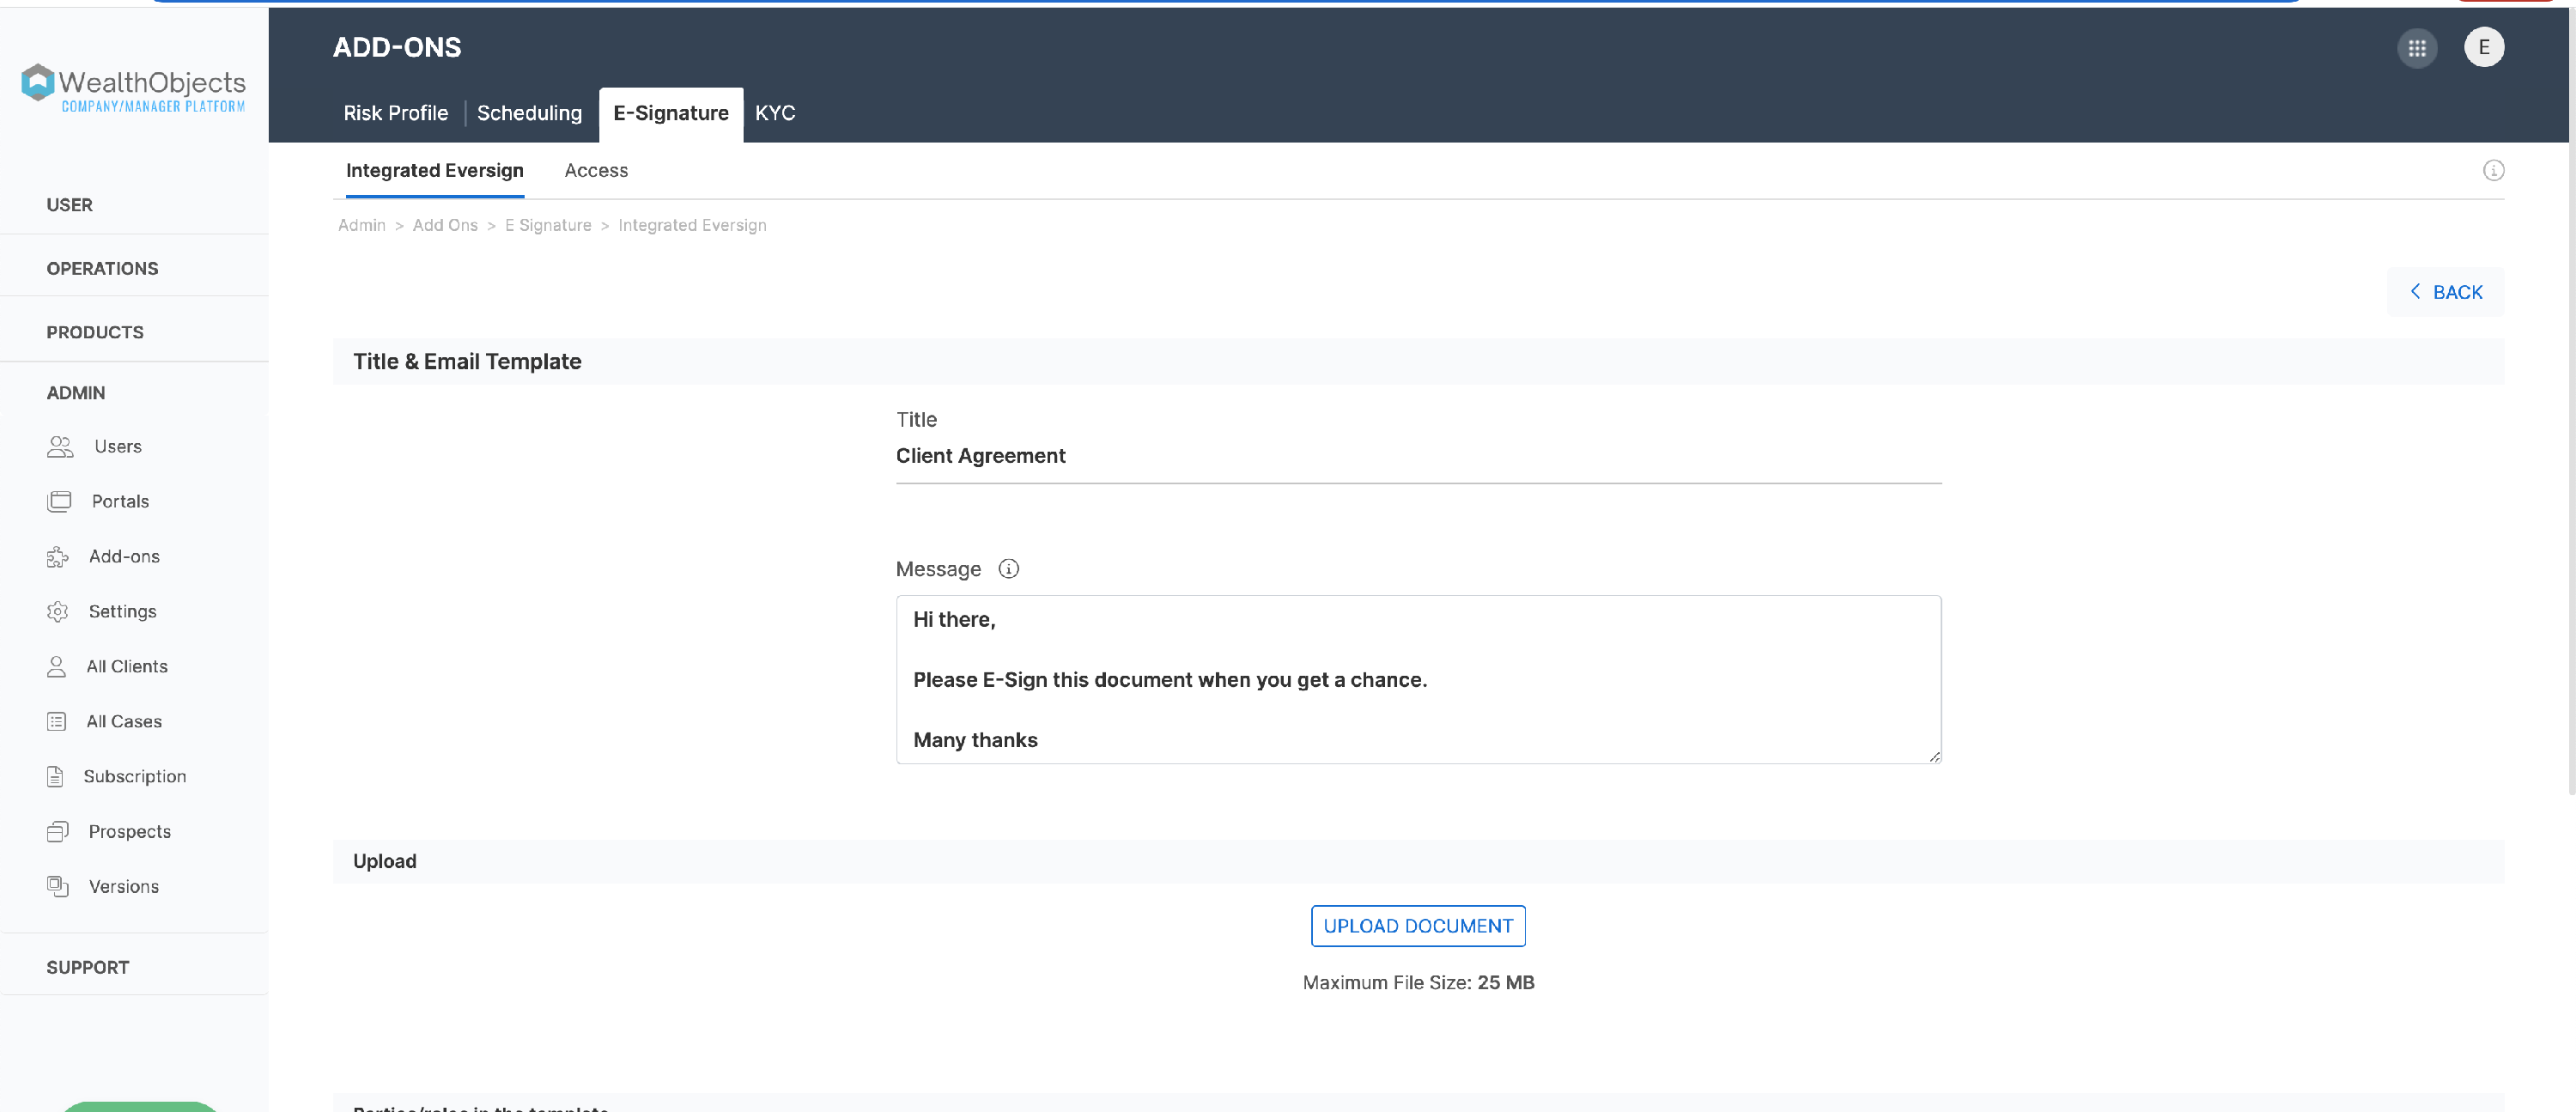This screenshot has height=1112, width=2576.
Task: Open Prospects in the sidebar
Action: click(x=130, y=832)
